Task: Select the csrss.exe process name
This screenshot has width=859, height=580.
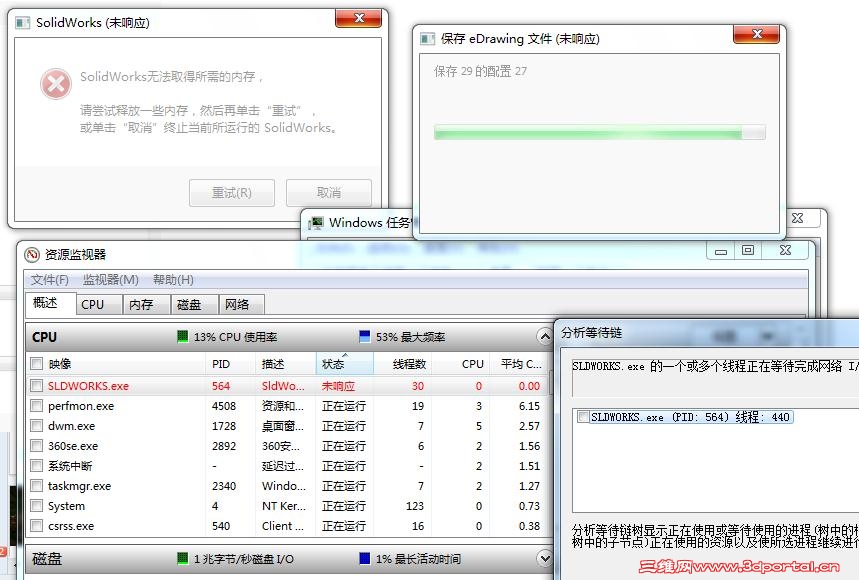Action: (x=71, y=526)
